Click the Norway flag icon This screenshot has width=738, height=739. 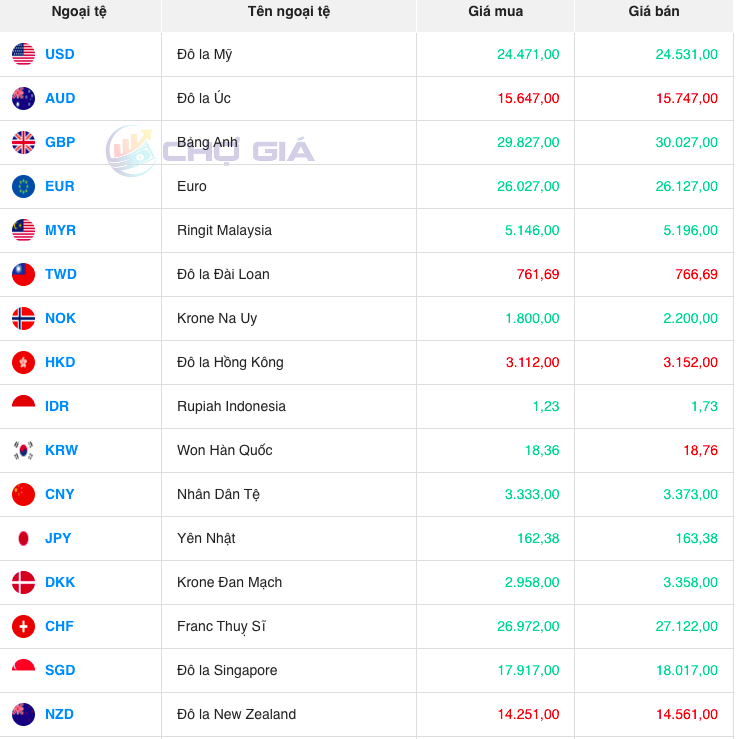pos(23,318)
